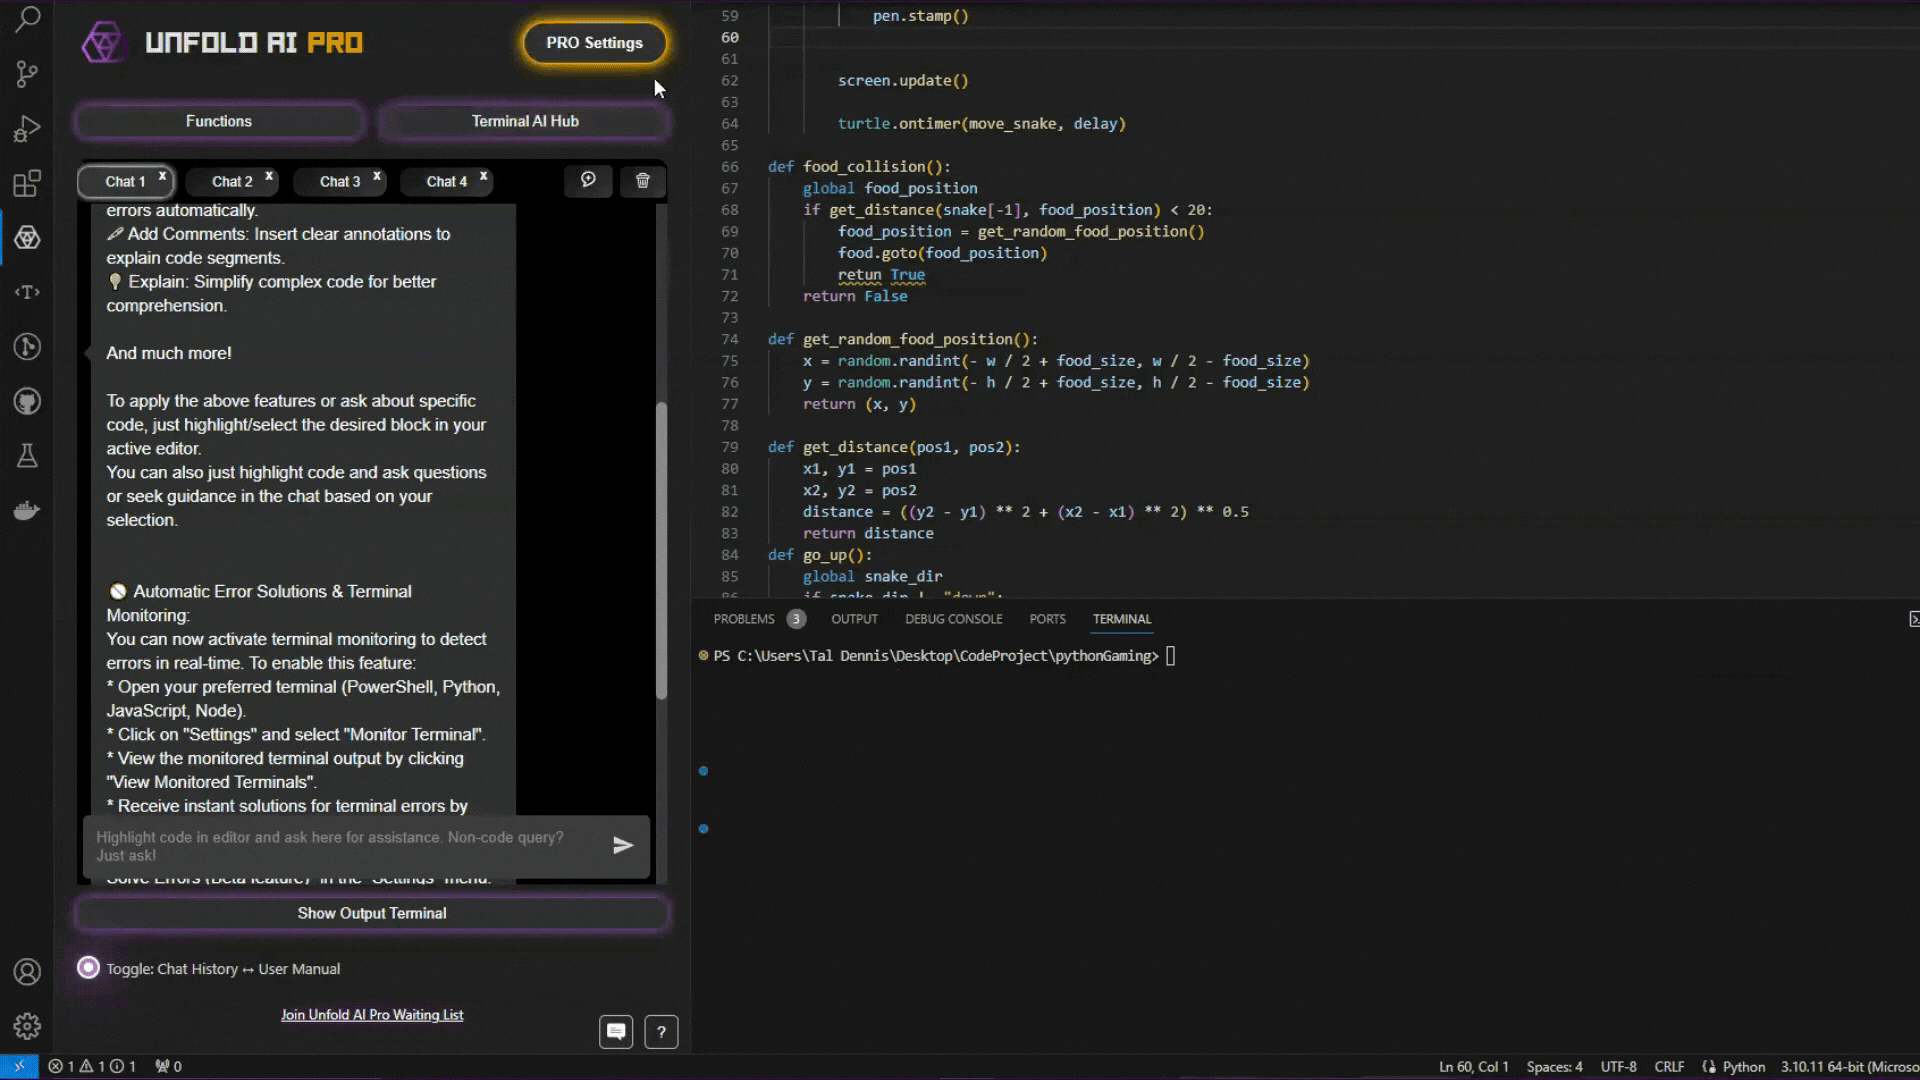Click Join Unfold AI Pro Waiting List link
This screenshot has height=1080, width=1920.
tap(372, 1015)
